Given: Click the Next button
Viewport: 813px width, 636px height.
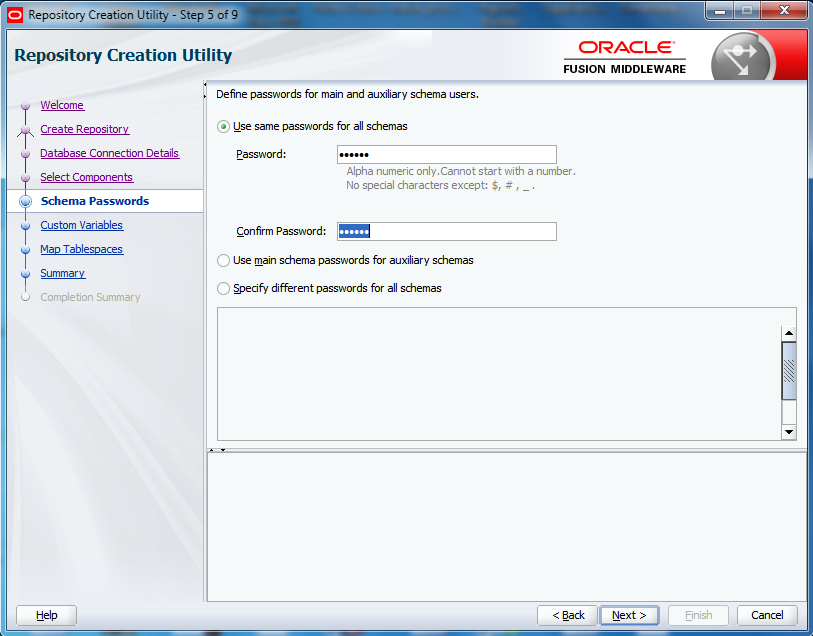Looking at the screenshot, I should pos(629,615).
